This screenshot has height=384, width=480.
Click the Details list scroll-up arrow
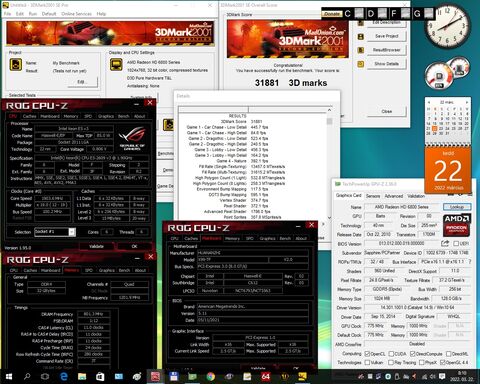[329, 110]
